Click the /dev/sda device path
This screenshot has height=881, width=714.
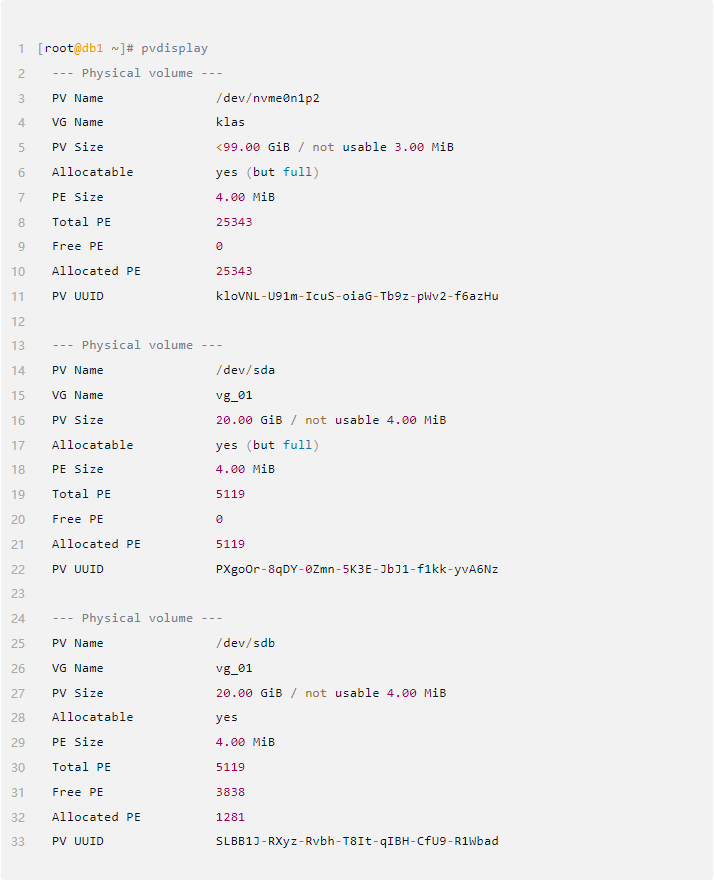(245, 370)
